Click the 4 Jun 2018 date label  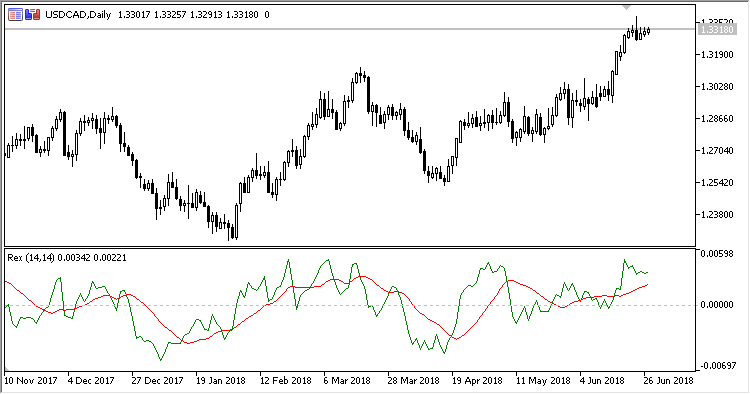coord(602,381)
